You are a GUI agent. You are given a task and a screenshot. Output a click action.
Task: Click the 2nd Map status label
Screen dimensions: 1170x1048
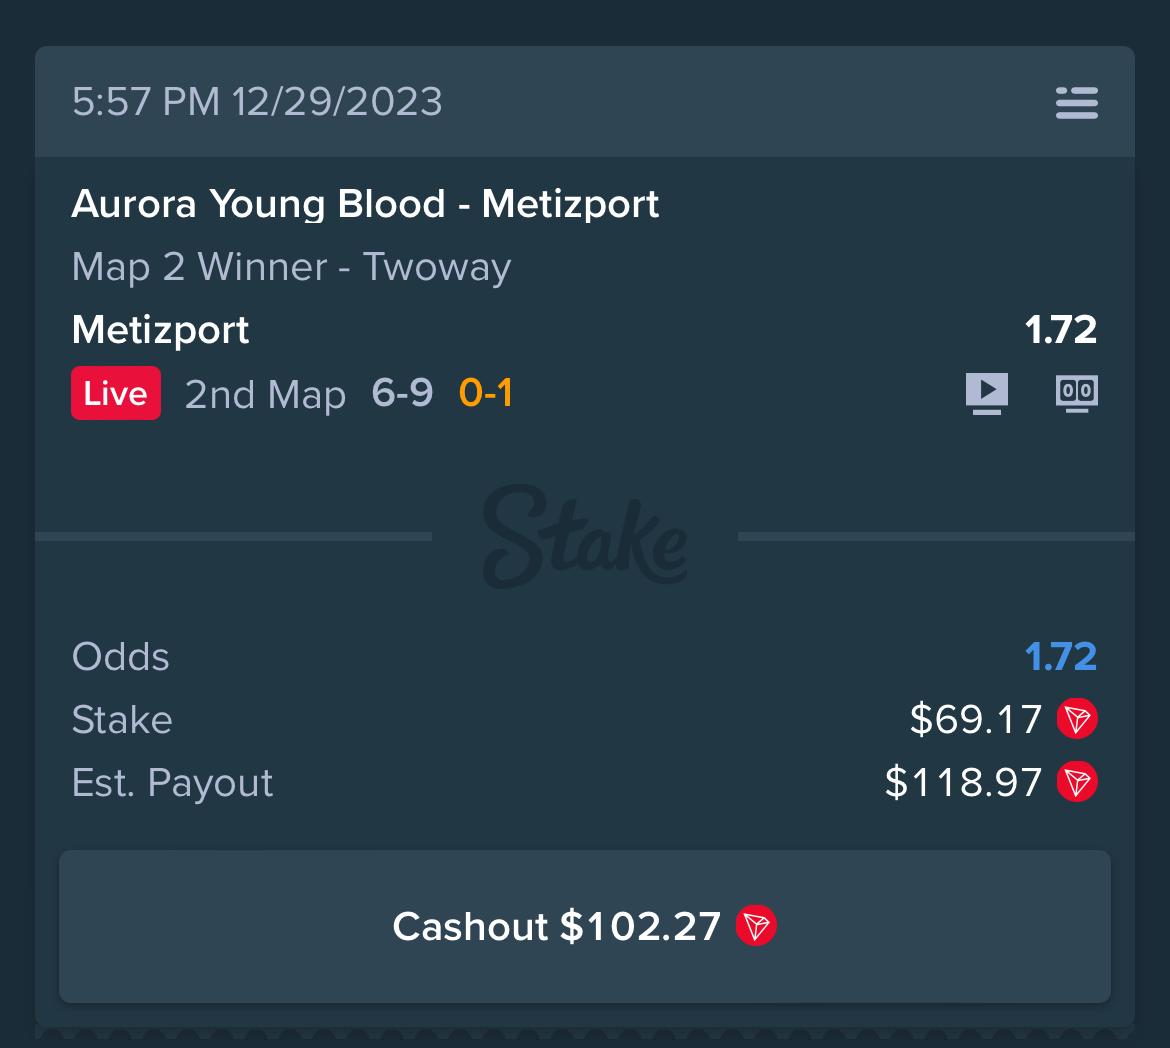(x=265, y=394)
